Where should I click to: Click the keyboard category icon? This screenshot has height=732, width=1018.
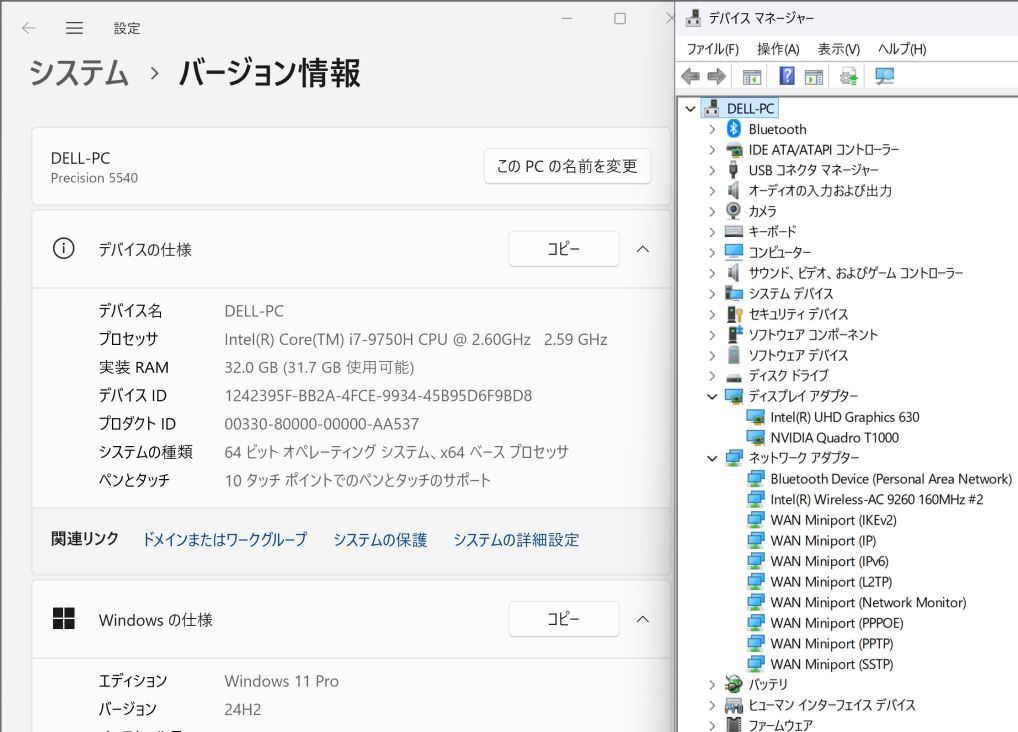(x=734, y=231)
